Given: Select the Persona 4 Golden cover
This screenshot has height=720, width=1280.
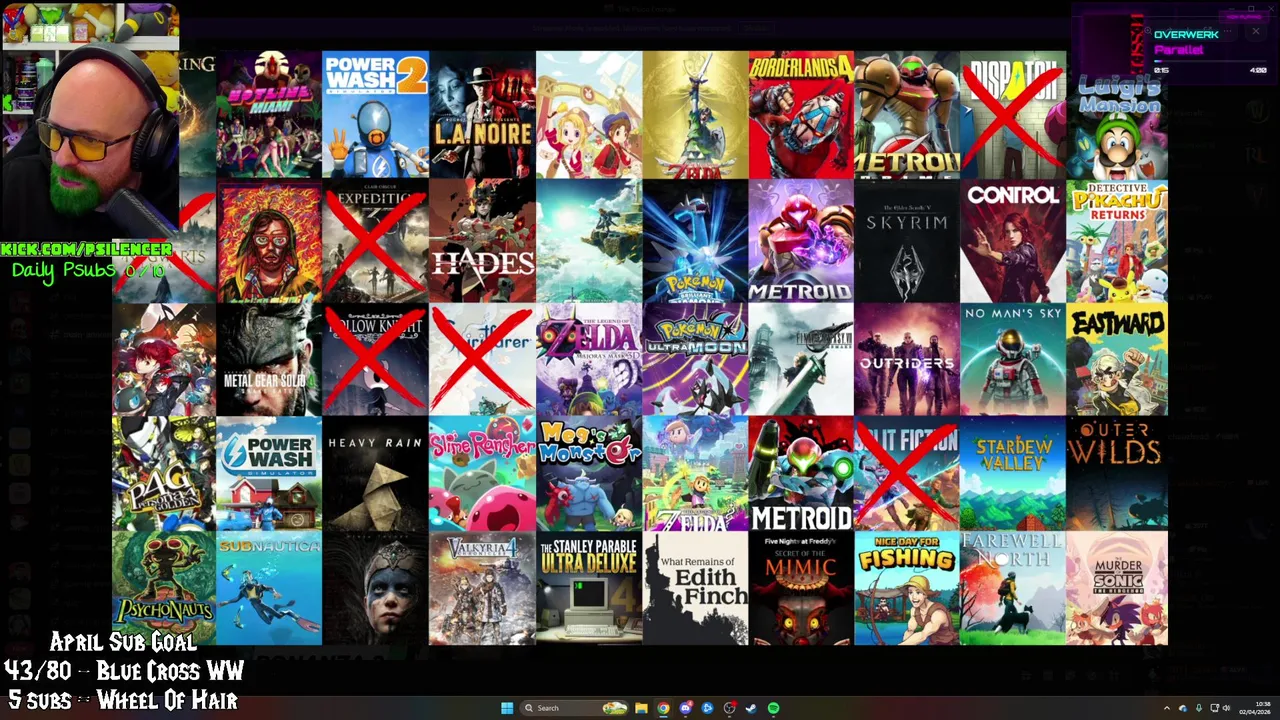Looking at the screenshot, I should click(x=164, y=473).
